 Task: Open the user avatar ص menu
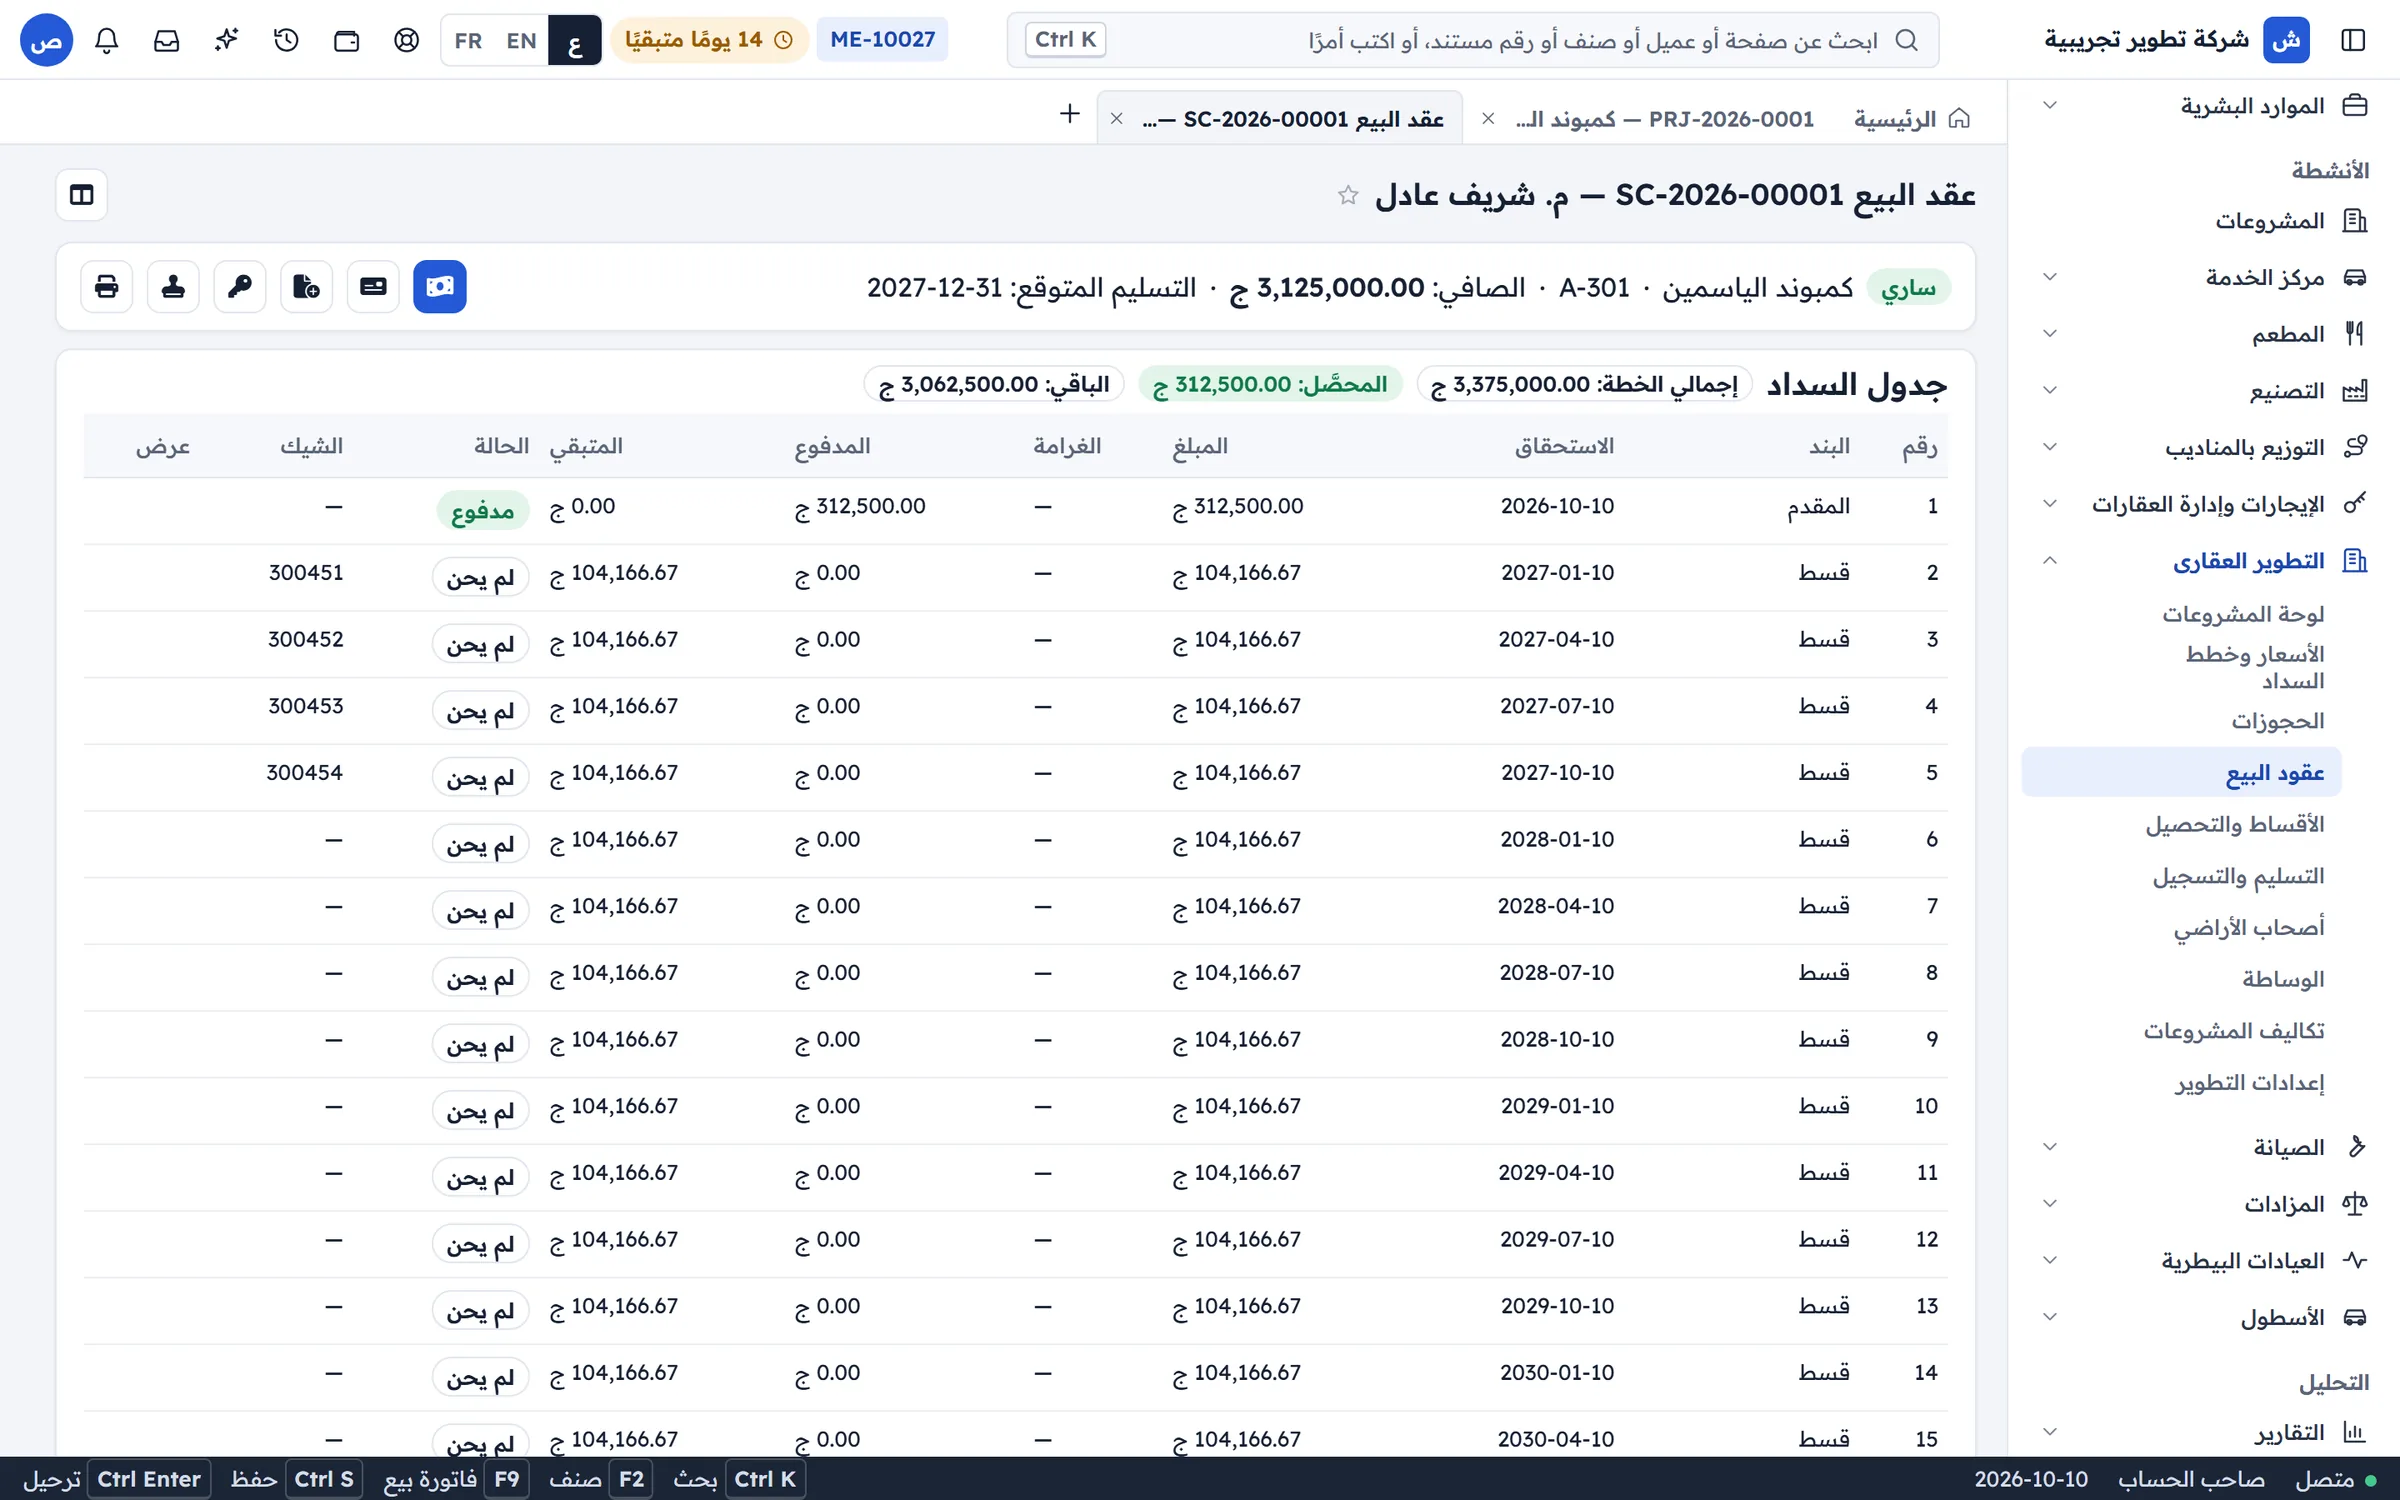[47, 40]
